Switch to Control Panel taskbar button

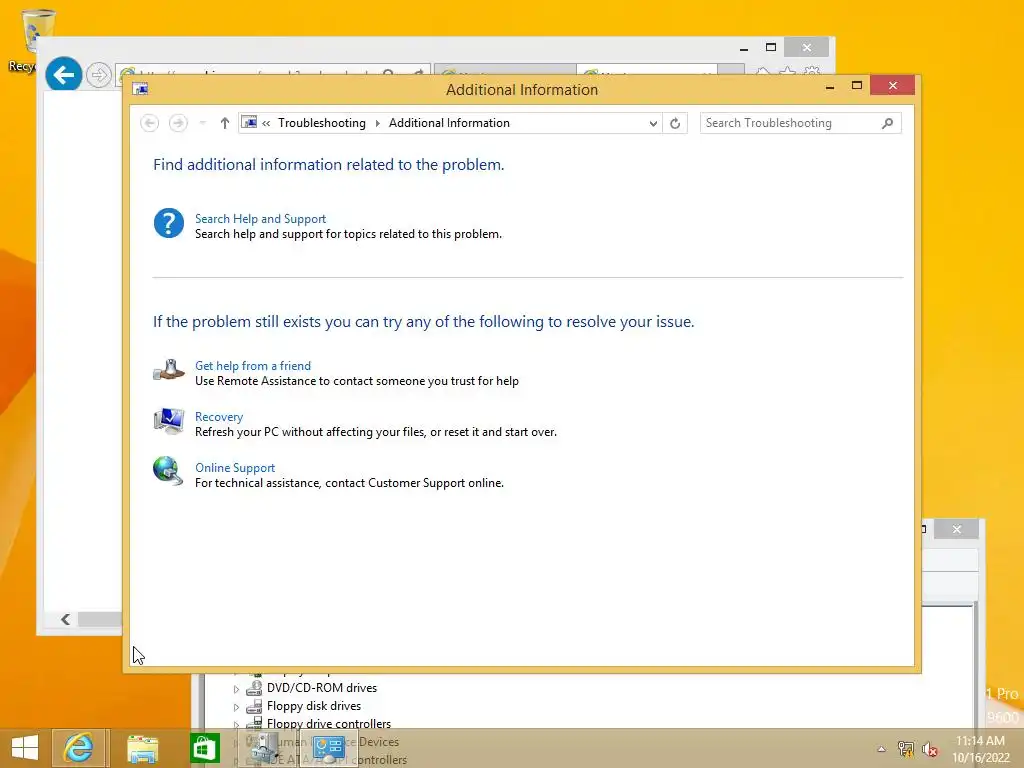click(328, 748)
